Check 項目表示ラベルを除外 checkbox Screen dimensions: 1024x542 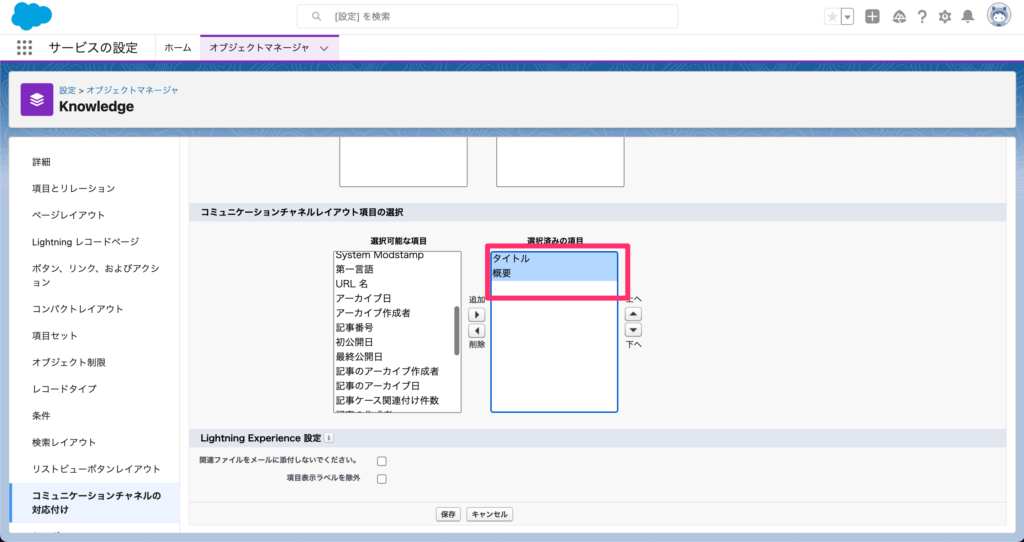coord(381,479)
